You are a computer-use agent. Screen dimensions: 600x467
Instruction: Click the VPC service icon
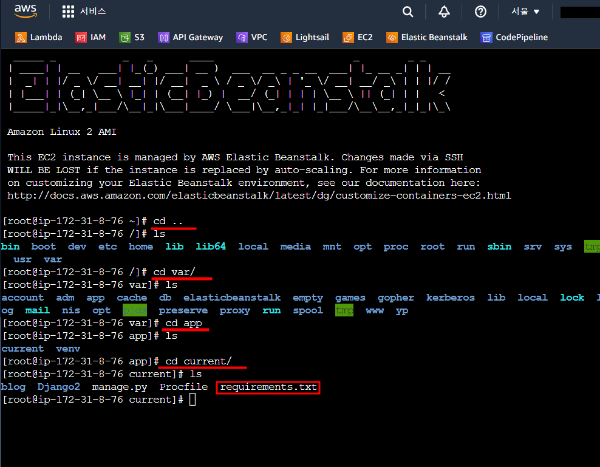click(x=242, y=38)
